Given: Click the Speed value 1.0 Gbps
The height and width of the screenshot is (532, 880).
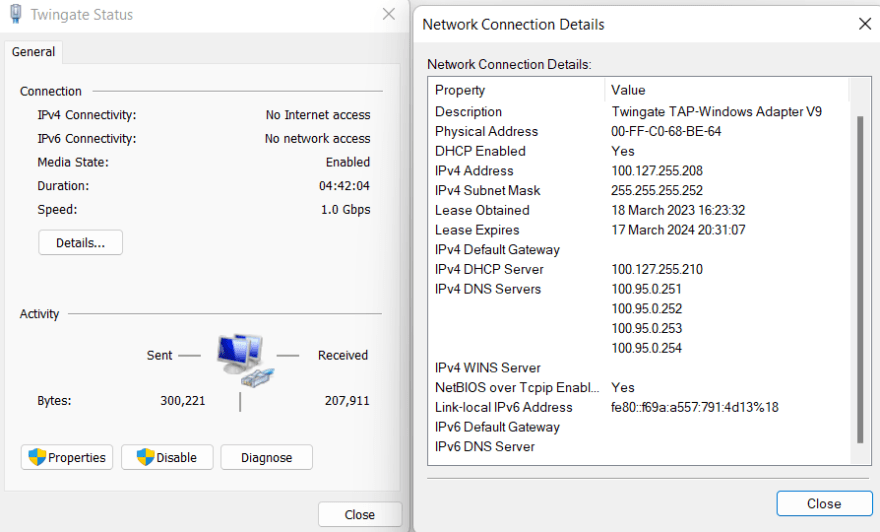Looking at the screenshot, I should pyautogui.click(x=345, y=209).
